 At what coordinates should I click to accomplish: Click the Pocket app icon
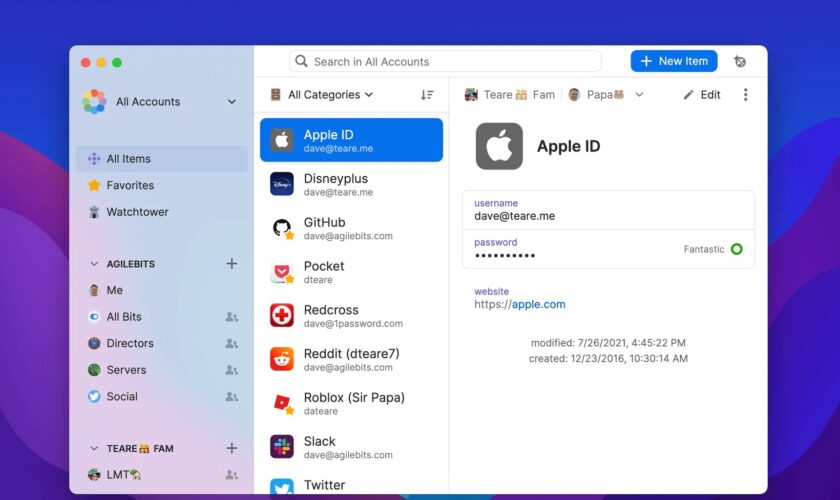[x=282, y=272]
